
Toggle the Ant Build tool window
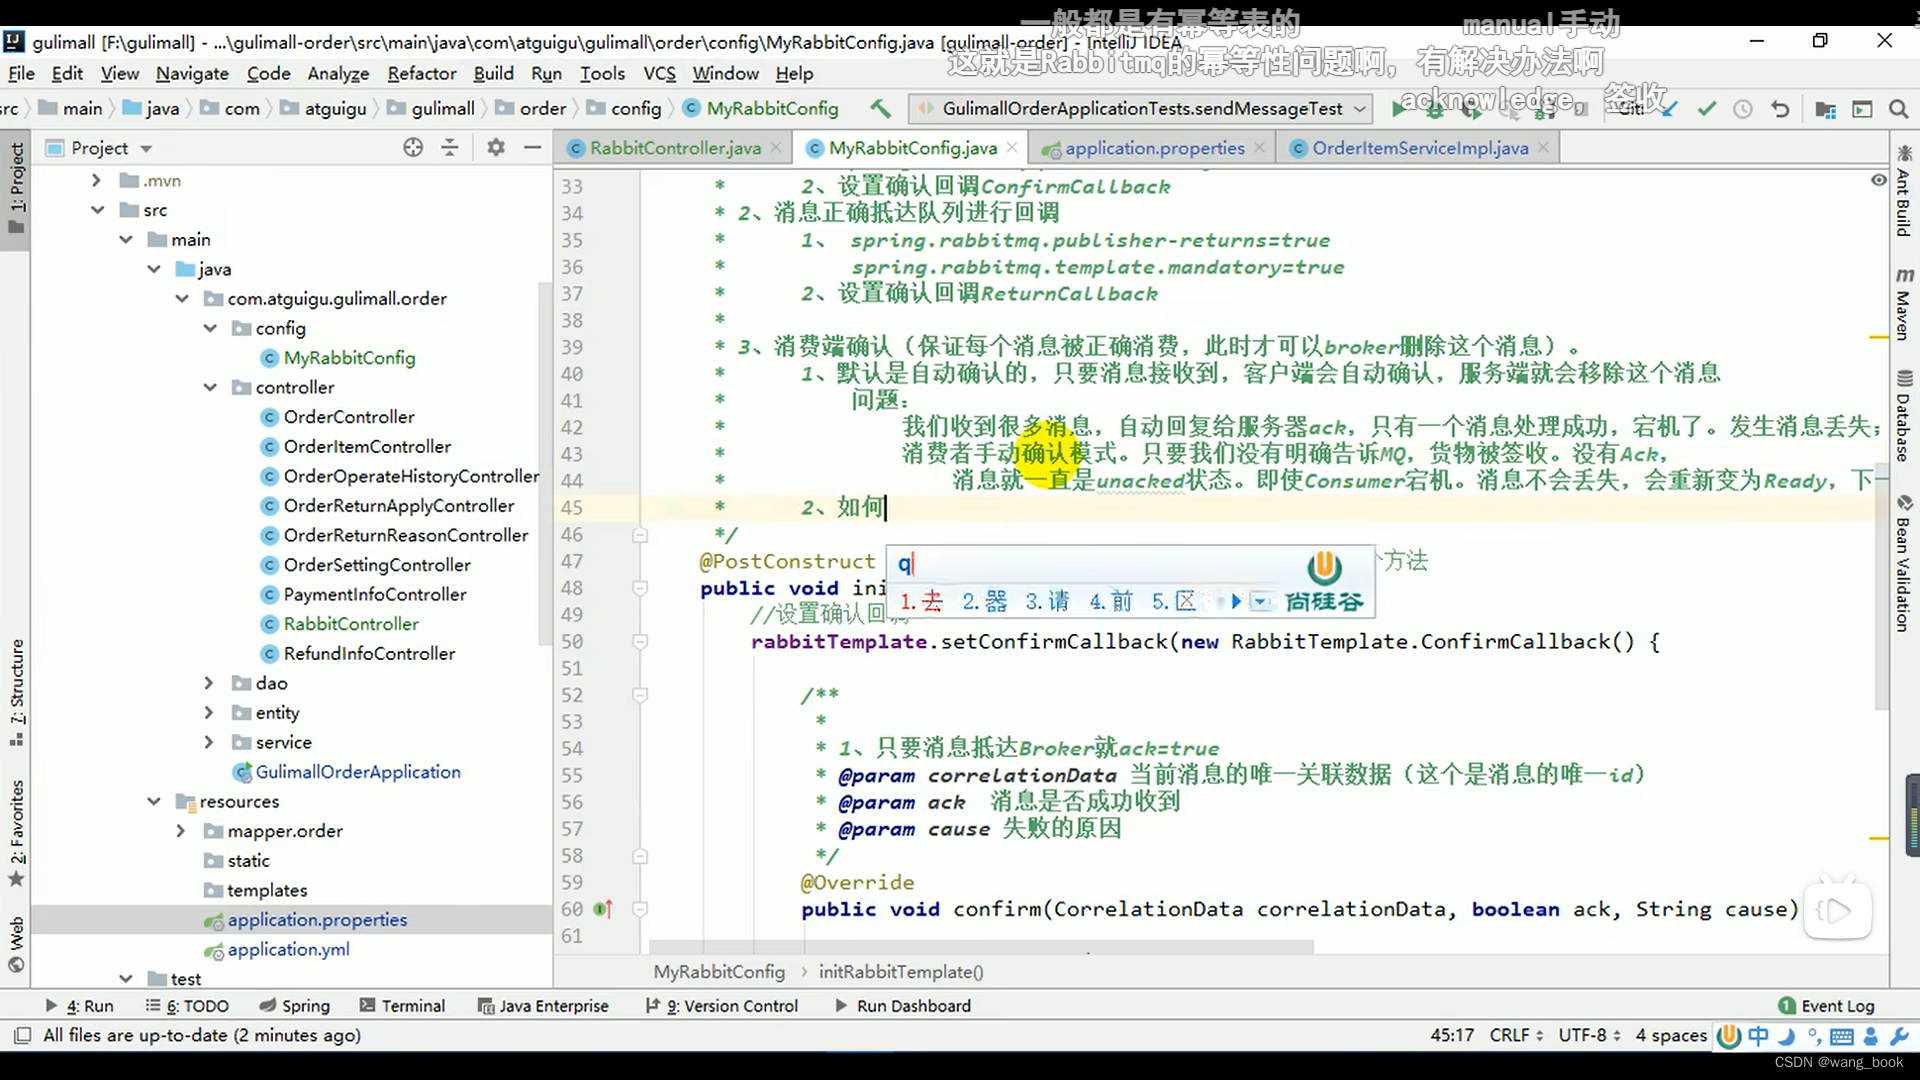tap(1903, 190)
